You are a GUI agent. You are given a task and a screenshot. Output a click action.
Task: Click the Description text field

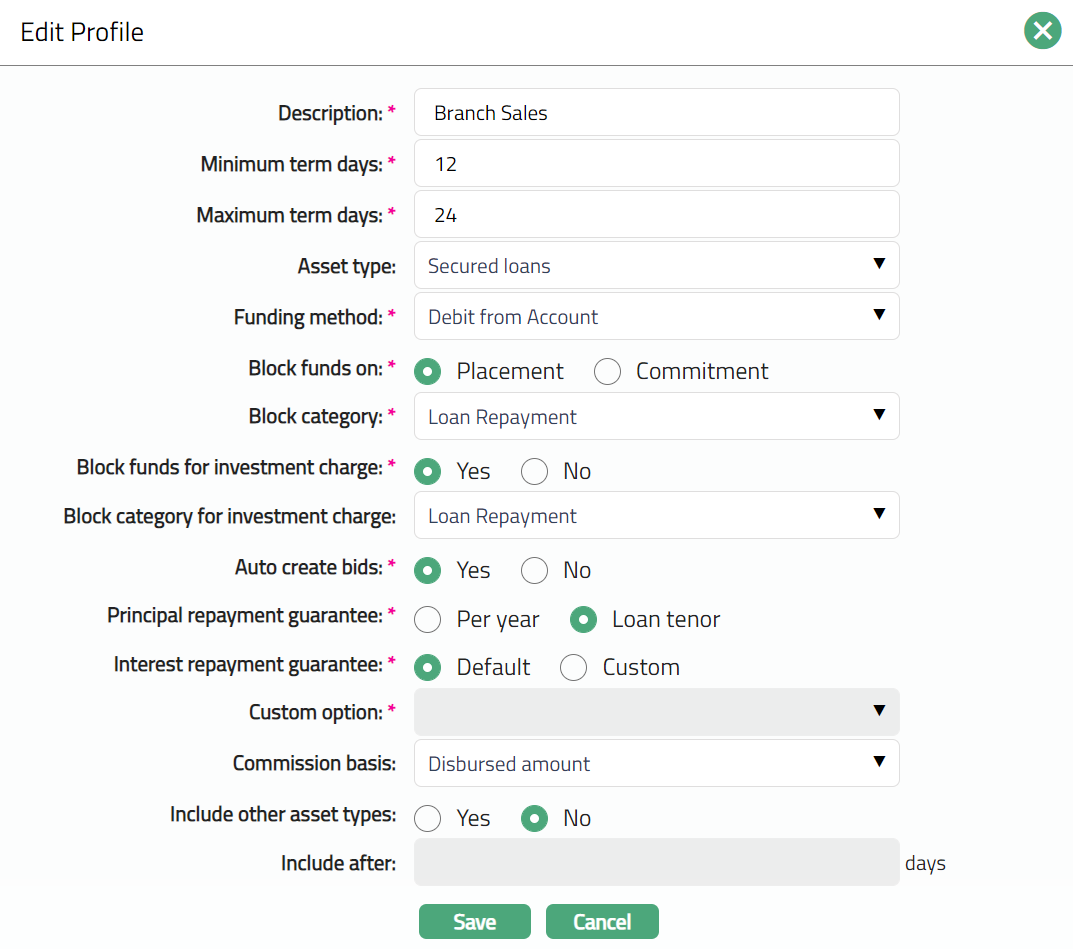point(656,113)
